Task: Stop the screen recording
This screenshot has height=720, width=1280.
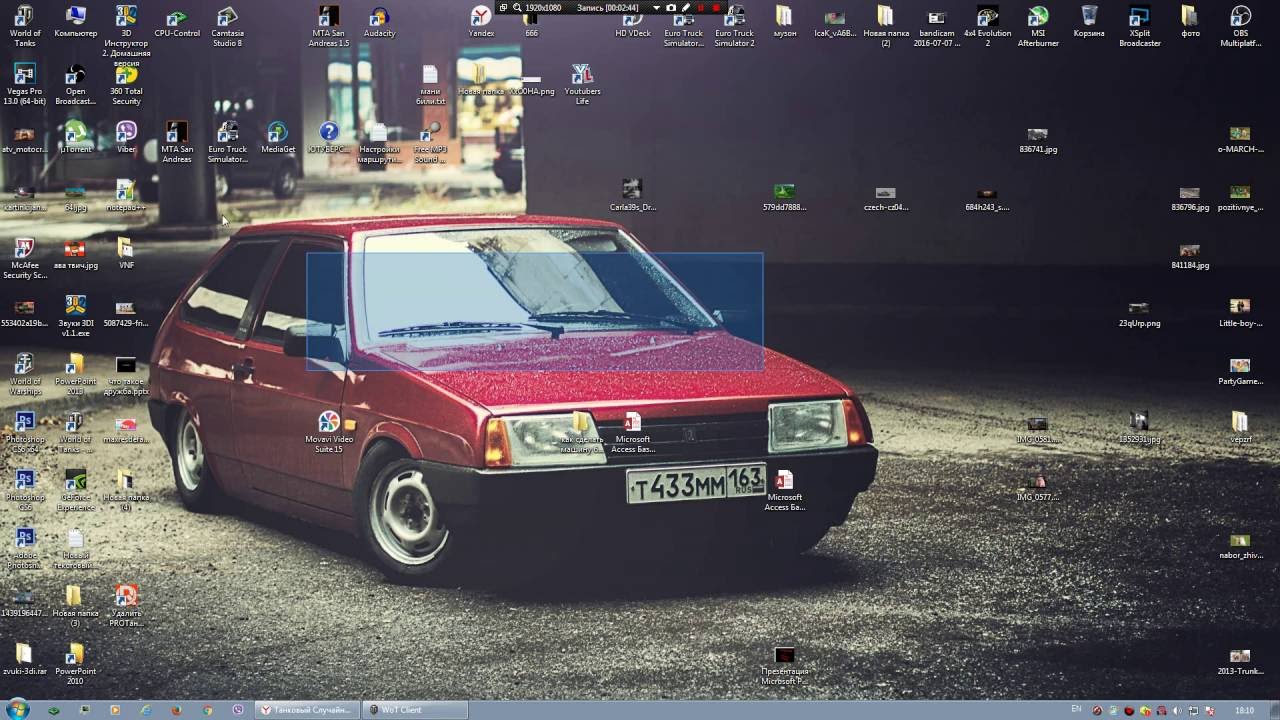Action: (x=716, y=7)
